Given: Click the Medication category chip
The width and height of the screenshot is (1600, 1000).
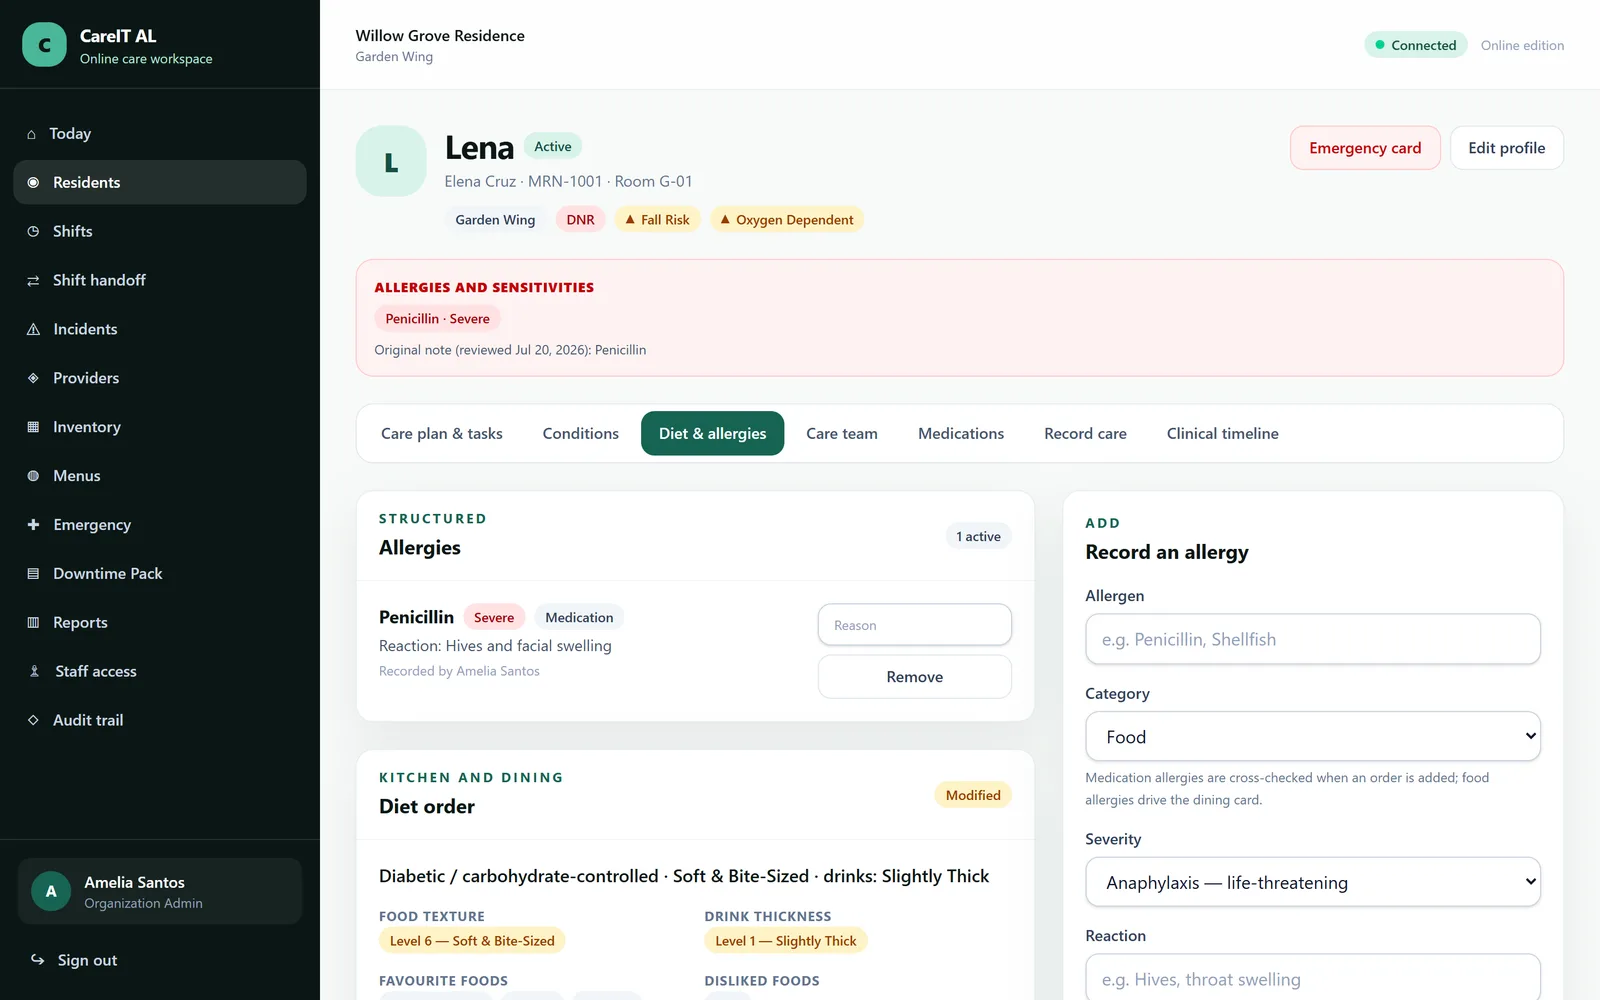Looking at the screenshot, I should [x=579, y=617].
